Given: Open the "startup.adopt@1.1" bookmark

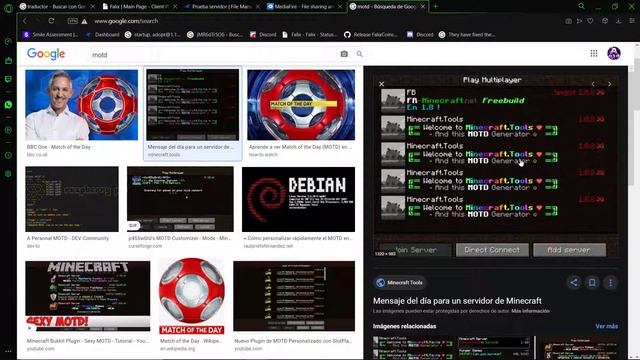Looking at the screenshot, I should pyautogui.click(x=153, y=35).
